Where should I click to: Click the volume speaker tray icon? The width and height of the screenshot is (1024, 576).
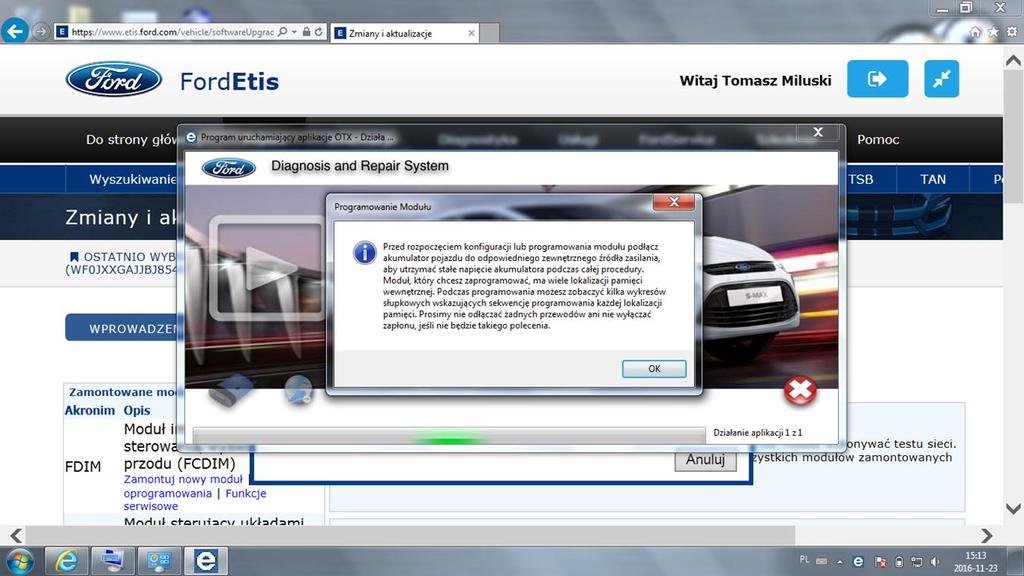[935, 562]
